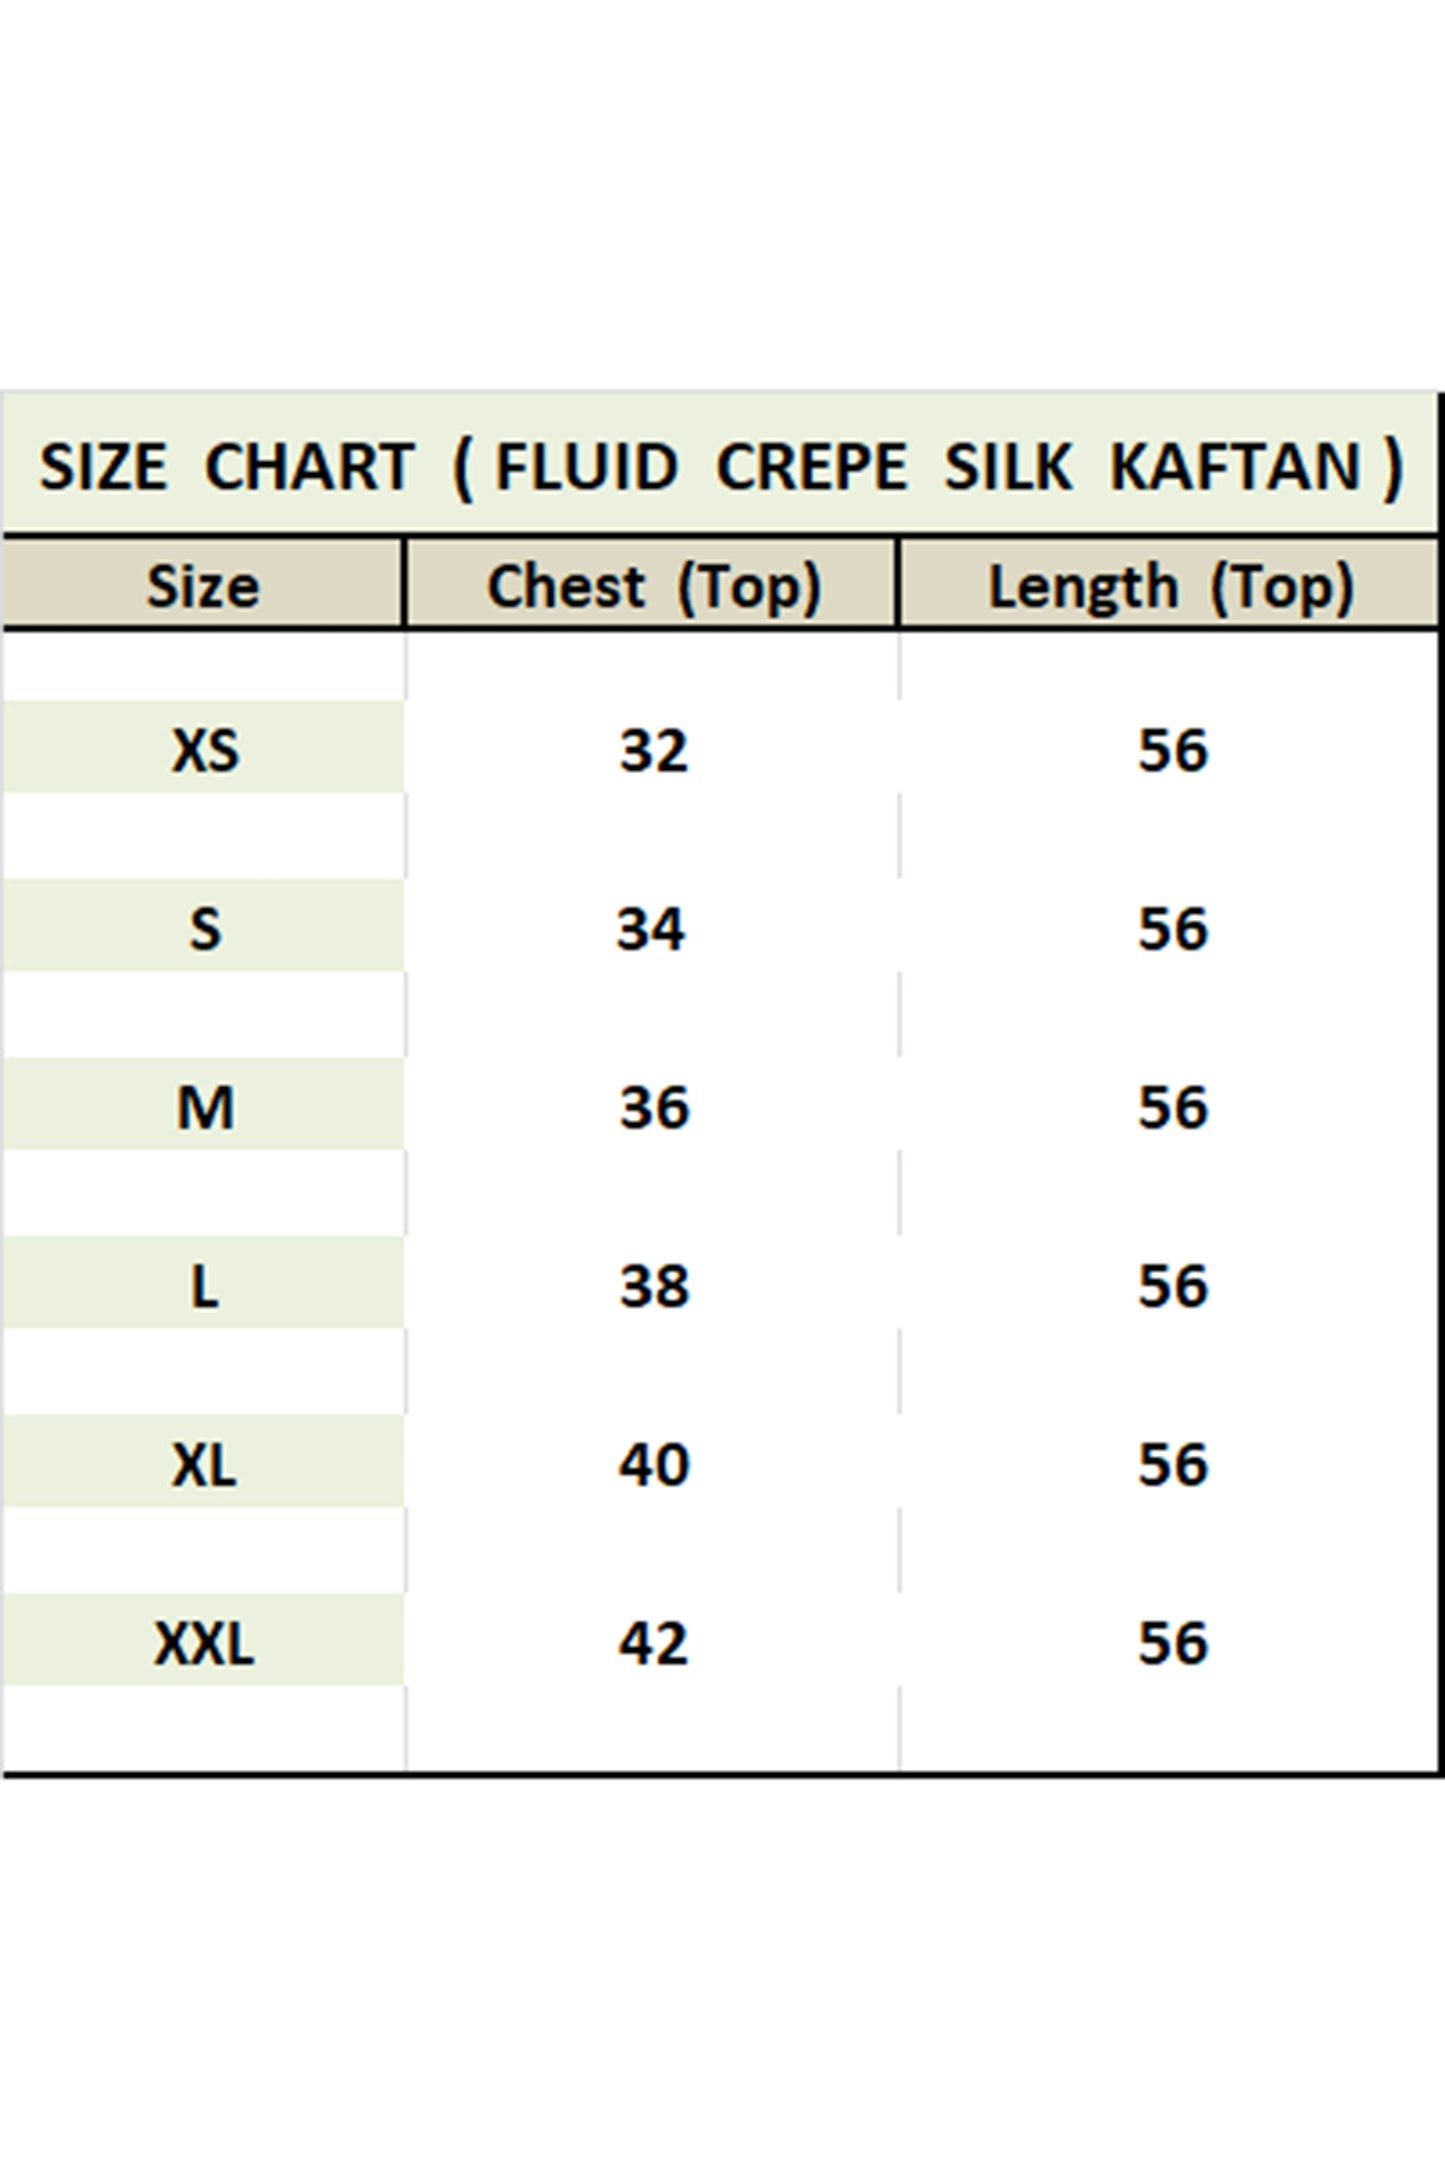Select chest value 40
The image size is (1445, 2168).
tap(653, 1465)
